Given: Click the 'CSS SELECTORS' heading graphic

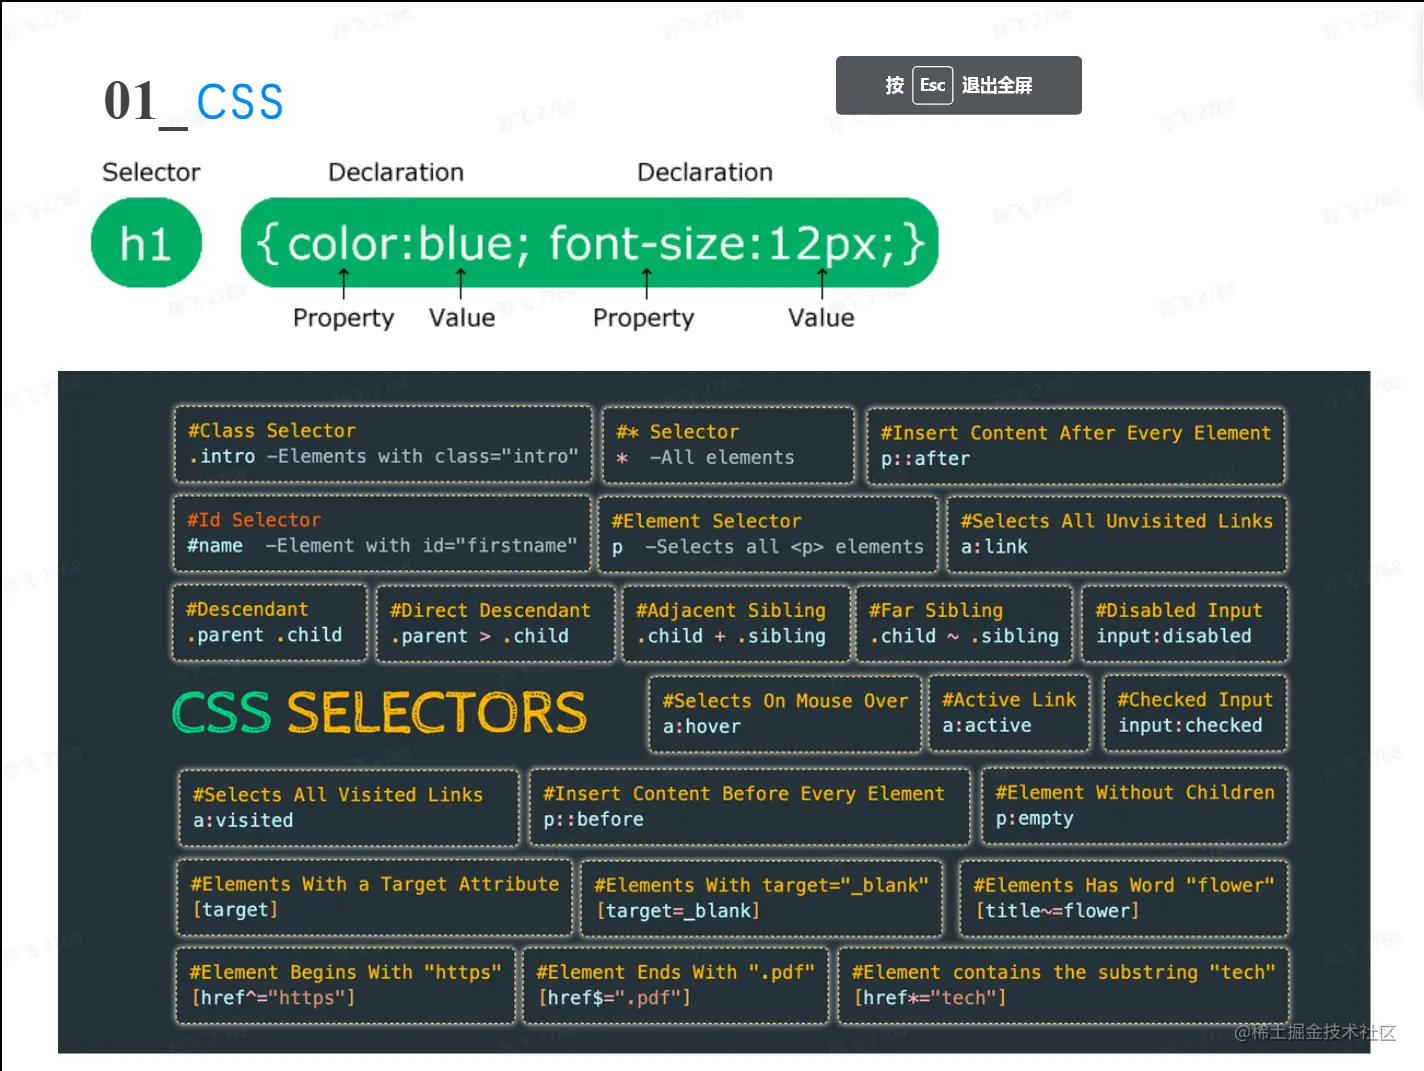Looking at the screenshot, I should click(x=379, y=713).
